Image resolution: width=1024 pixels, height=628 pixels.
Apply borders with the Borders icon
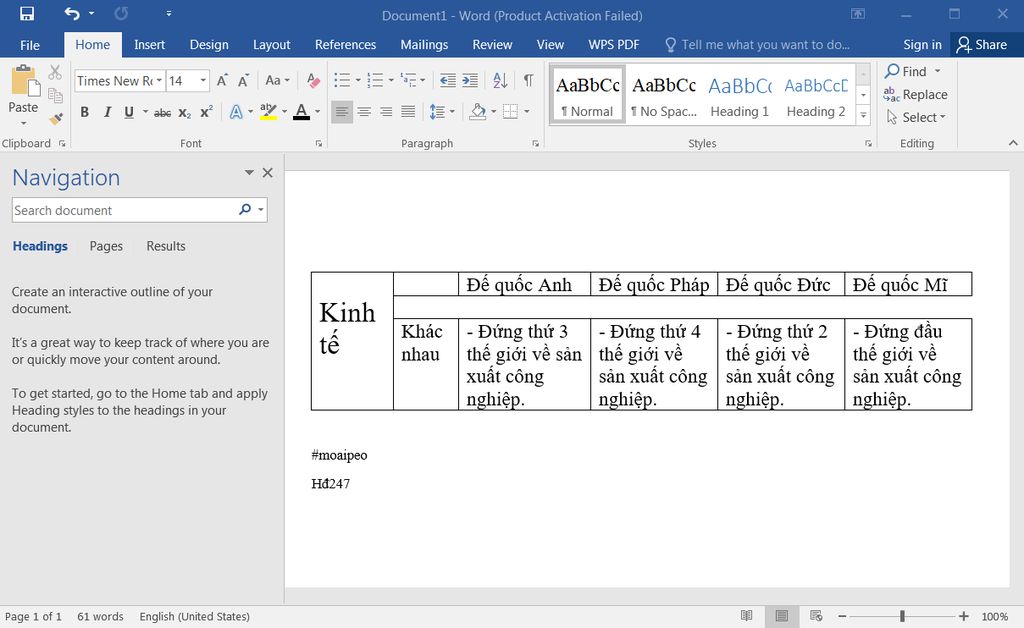(510, 112)
